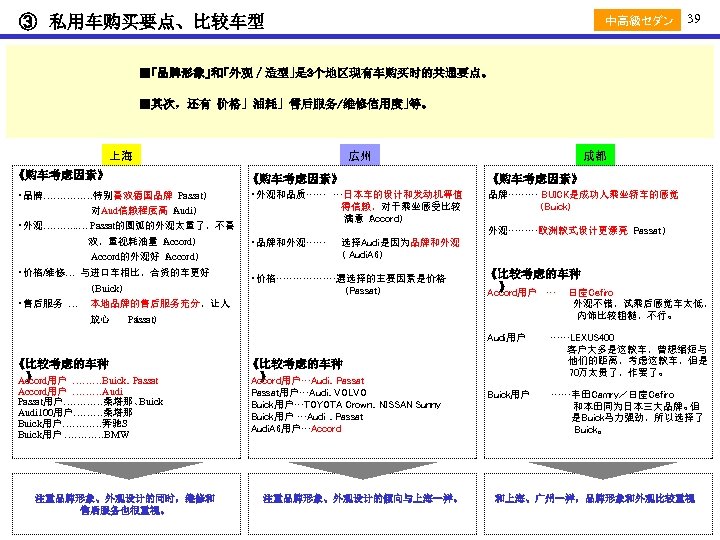Click Guangzhou text '( AudiA6)'

[362, 254]
